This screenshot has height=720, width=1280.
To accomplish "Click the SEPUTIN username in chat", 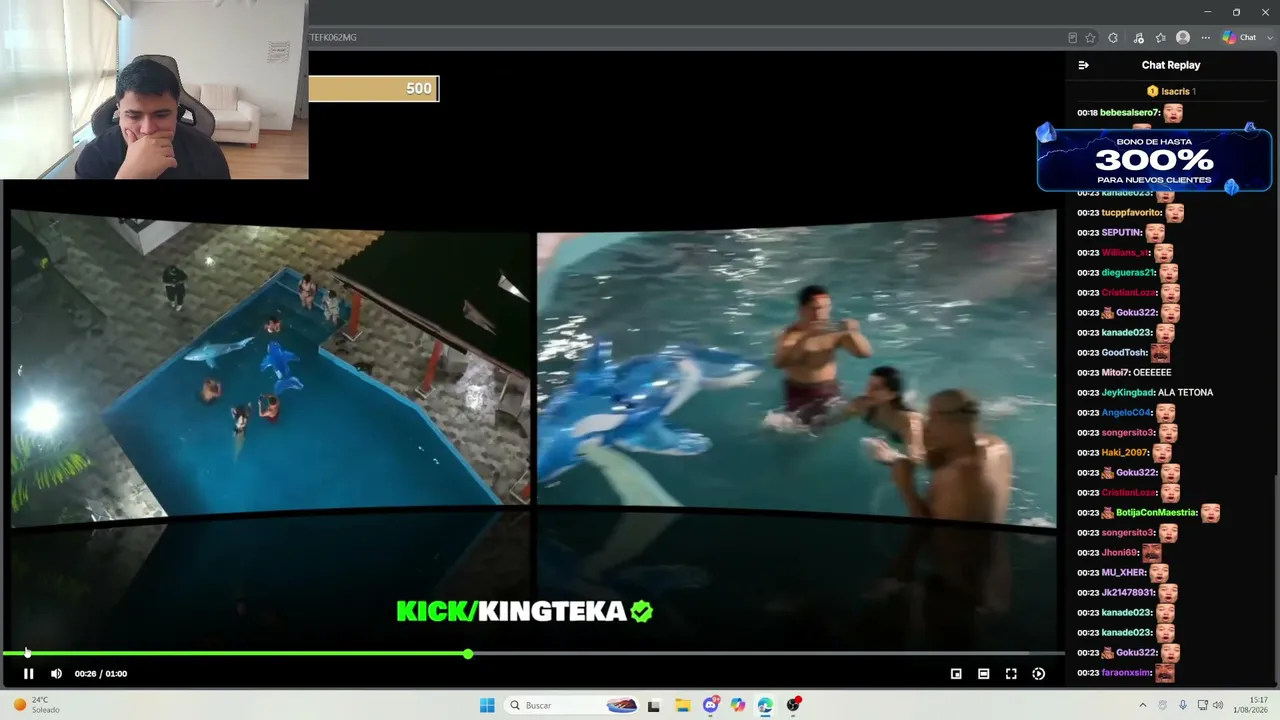I will tap(1122, 233).
